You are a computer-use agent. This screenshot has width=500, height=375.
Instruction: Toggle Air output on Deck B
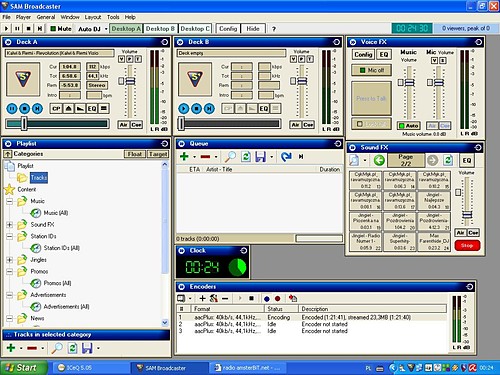[295, 125]
